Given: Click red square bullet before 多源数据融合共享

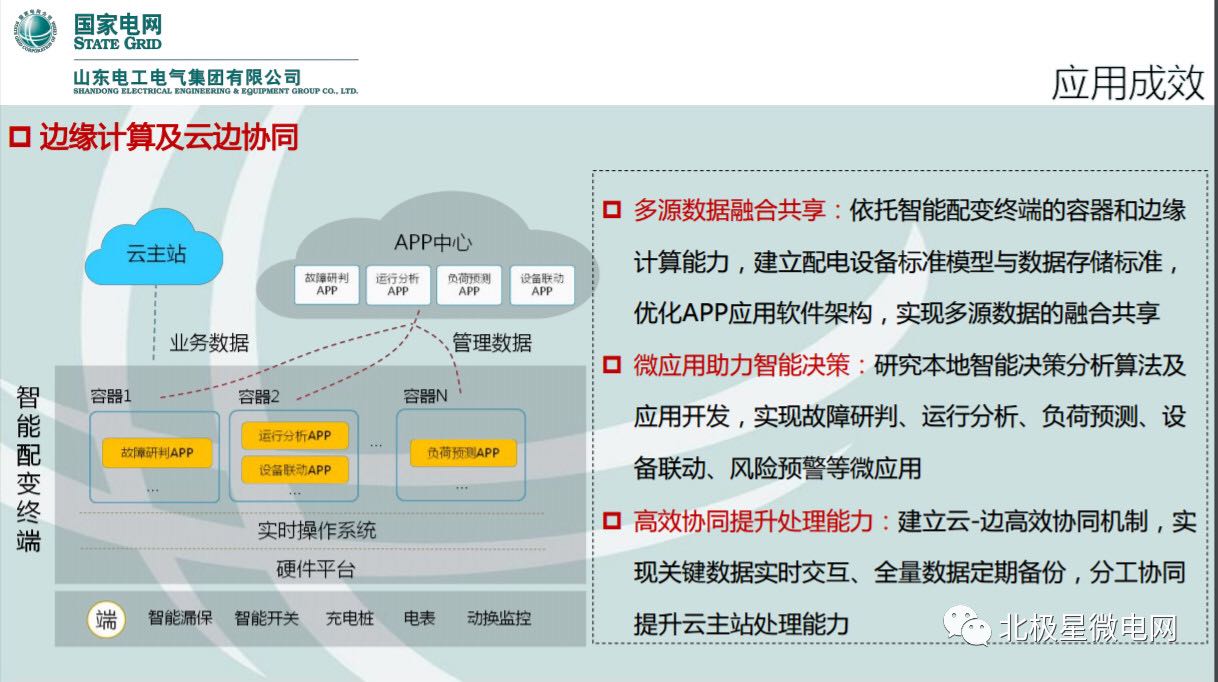Looking at the screenshot, I should pyautogui.click(x=612, y=211).
